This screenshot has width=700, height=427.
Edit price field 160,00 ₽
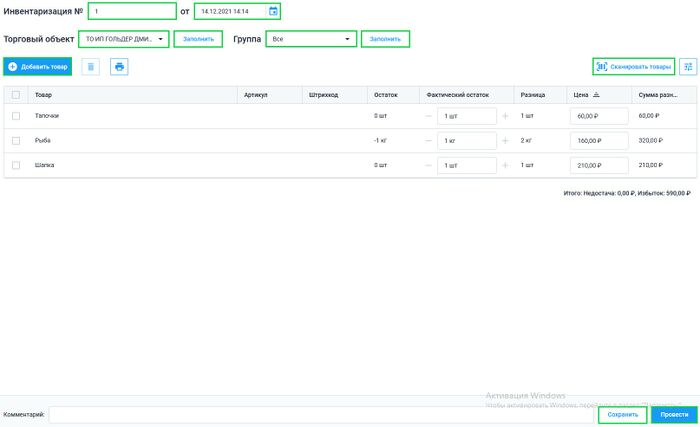tap(599, 141)
